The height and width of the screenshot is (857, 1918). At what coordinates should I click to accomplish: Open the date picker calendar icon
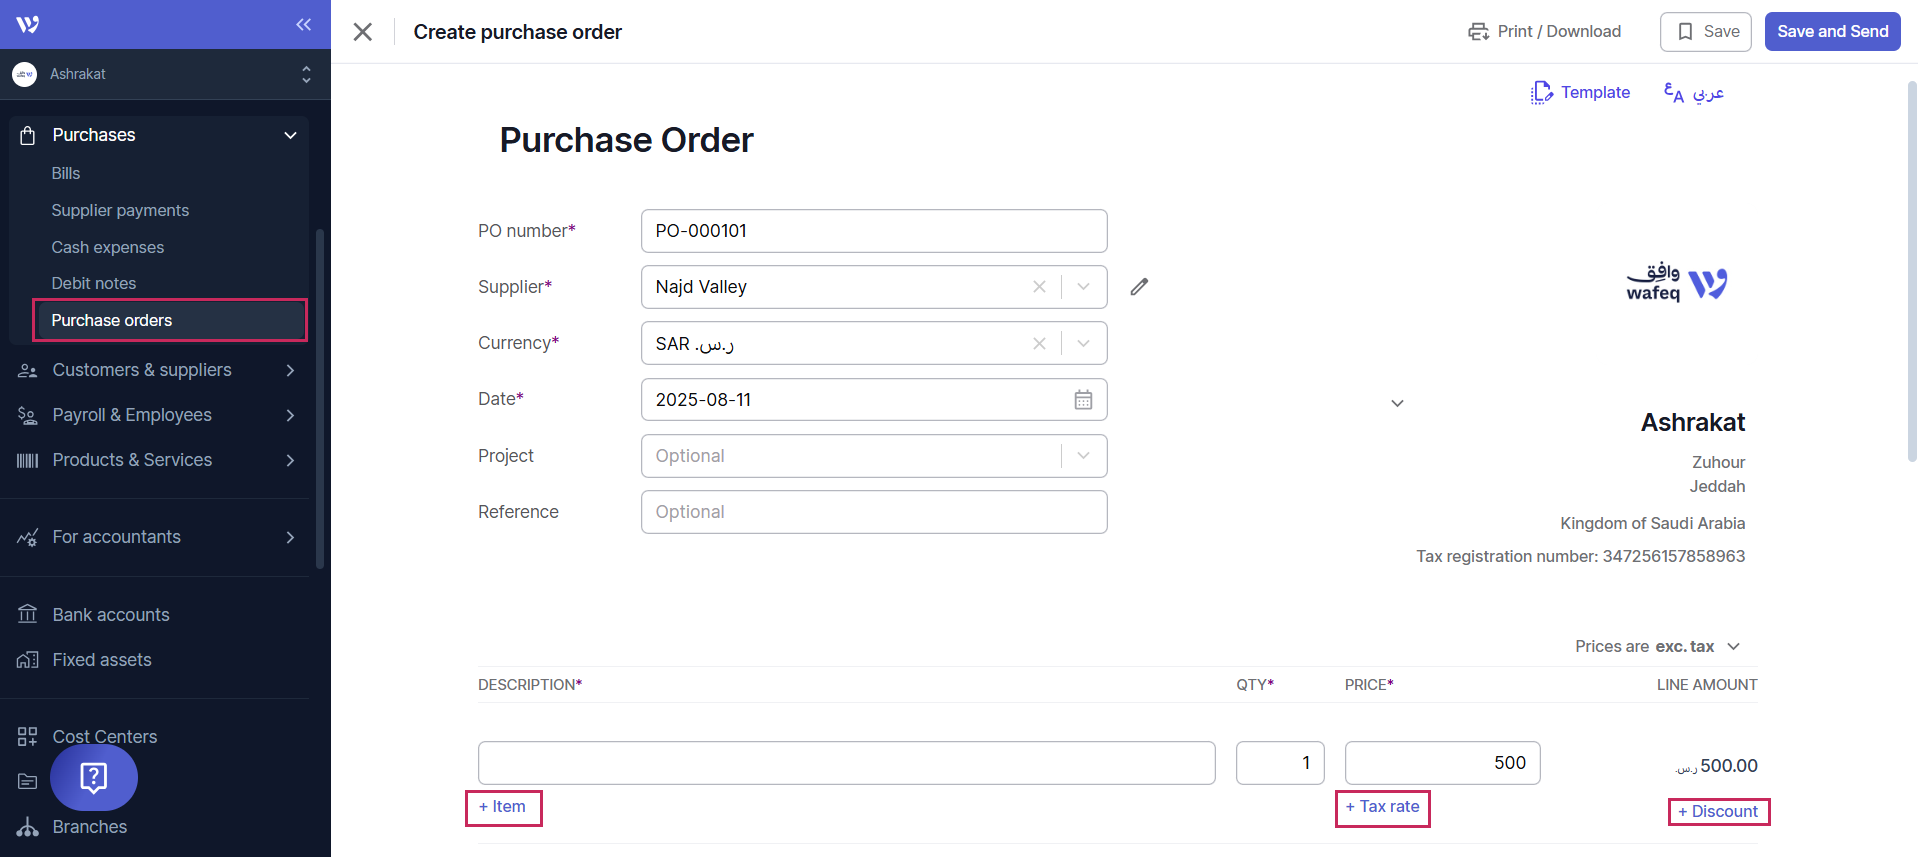coord(1083,400)
